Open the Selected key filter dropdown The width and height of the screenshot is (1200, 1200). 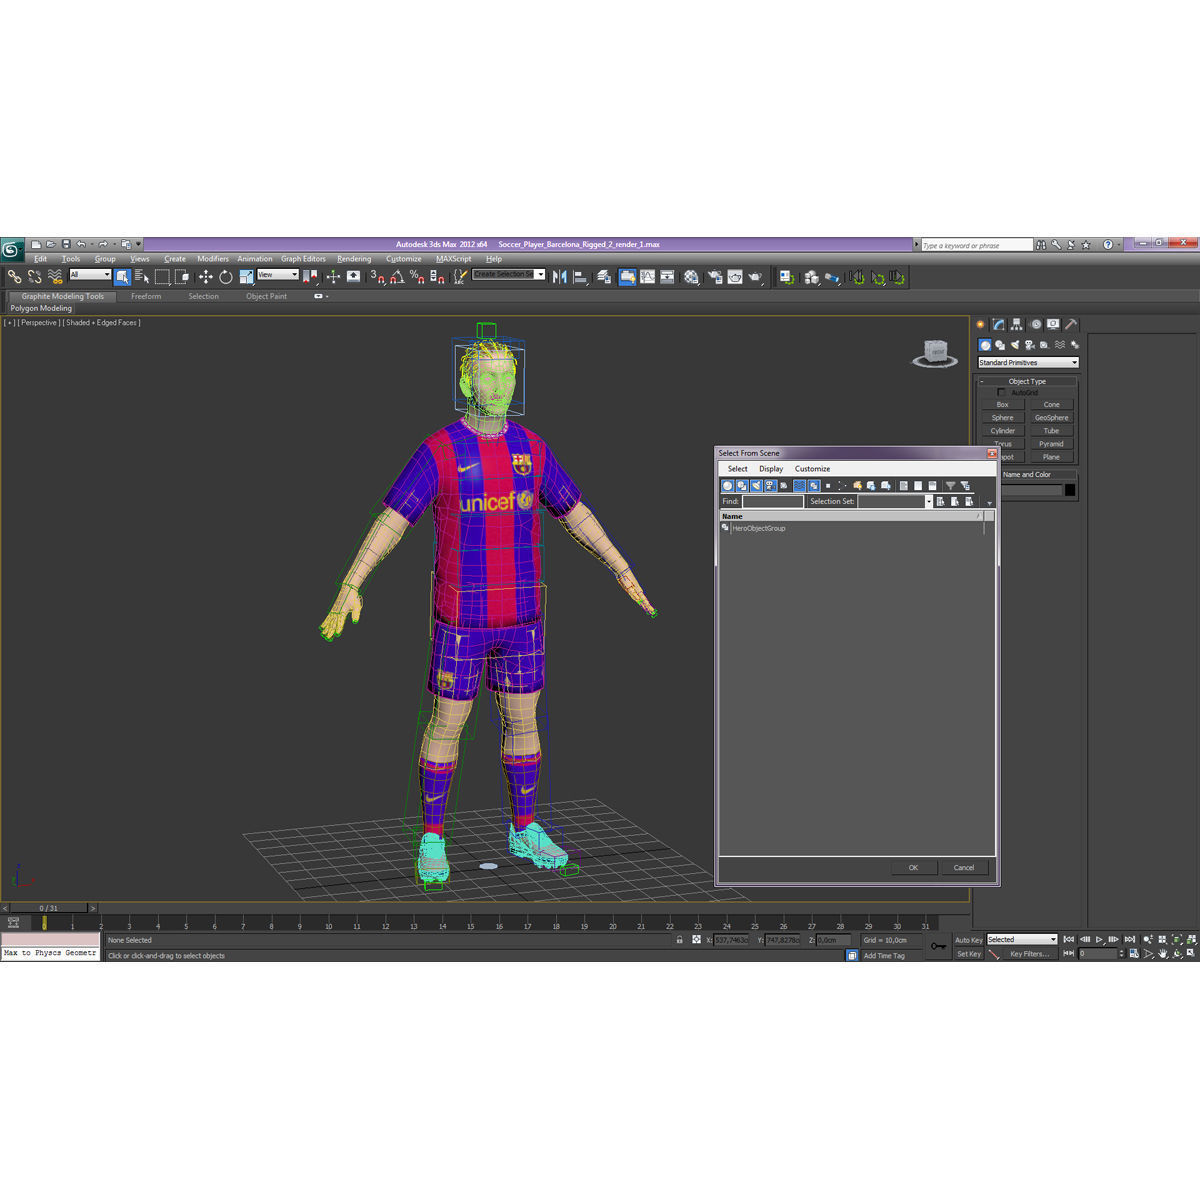click(1022, 940)
